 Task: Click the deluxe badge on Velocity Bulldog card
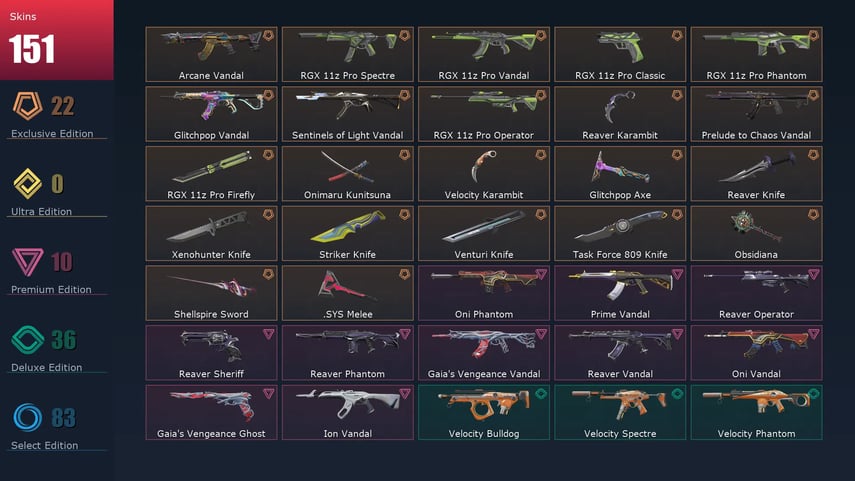coord(541,393)
